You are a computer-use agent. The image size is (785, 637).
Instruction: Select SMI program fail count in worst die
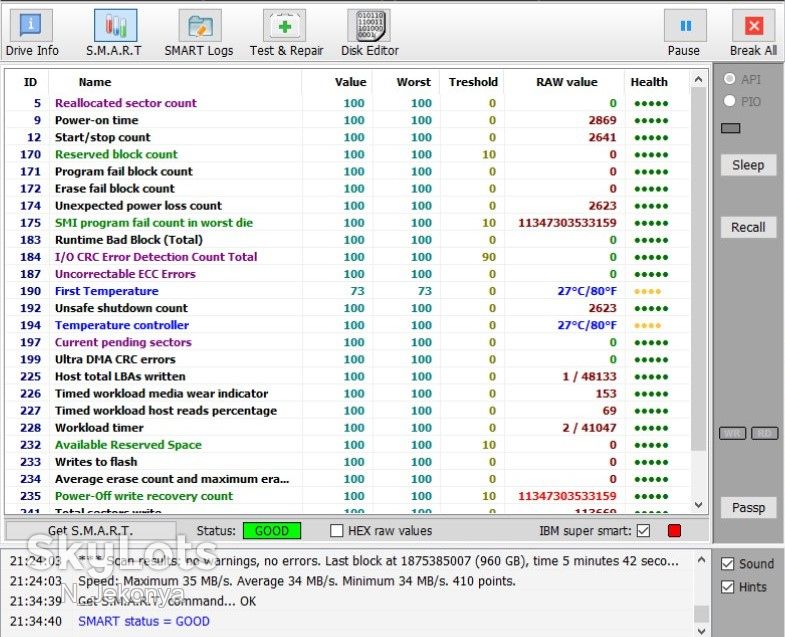pyautogui.click(x=348, y=223)
